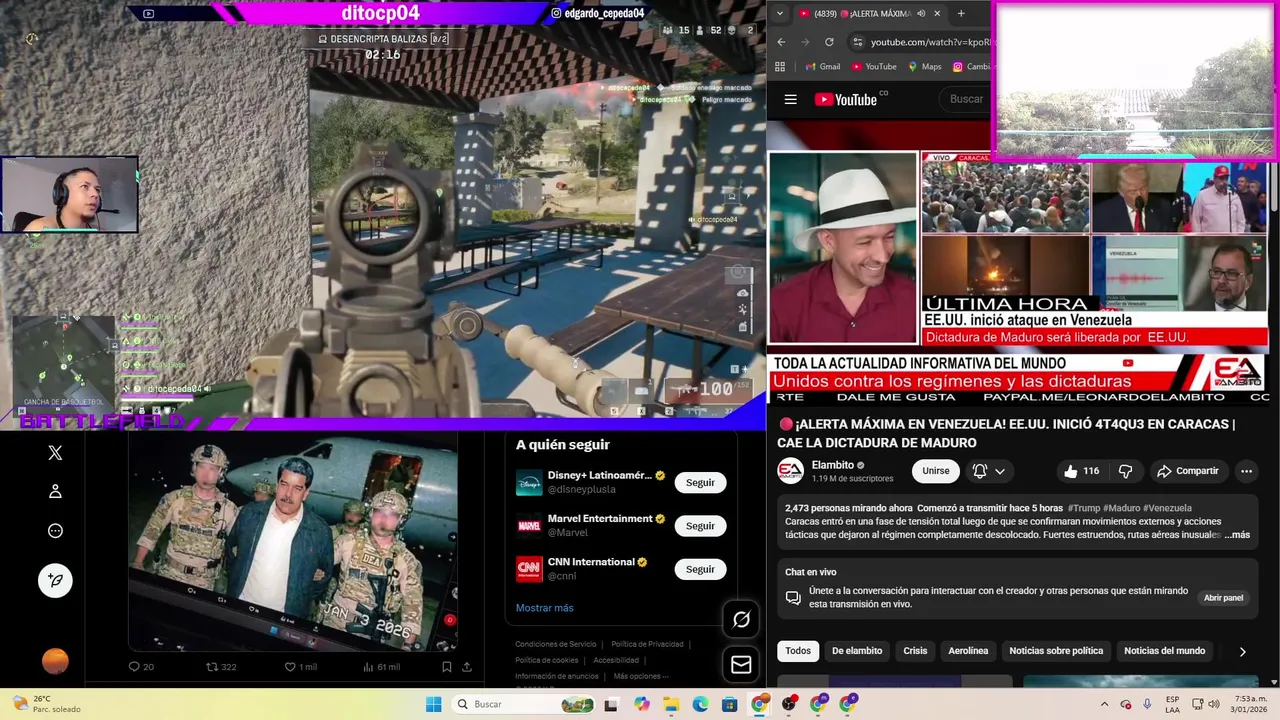Open Microsoft Store from the taskbar
Image resolution: width=1280 pixels, height=720 pixels.
point(729,704)
